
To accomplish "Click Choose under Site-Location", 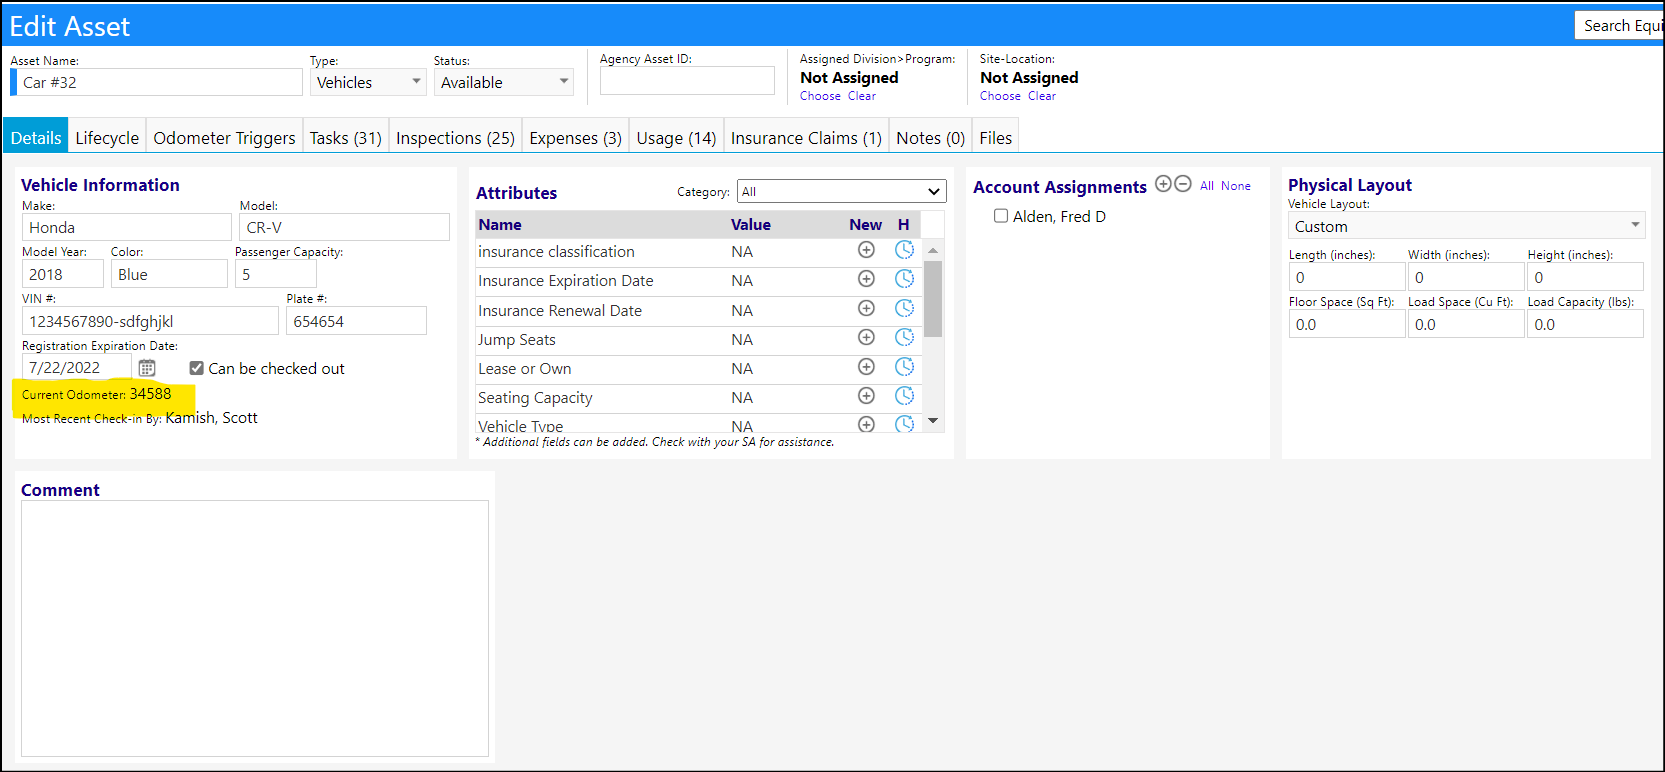I will (x=1000, y=96).
